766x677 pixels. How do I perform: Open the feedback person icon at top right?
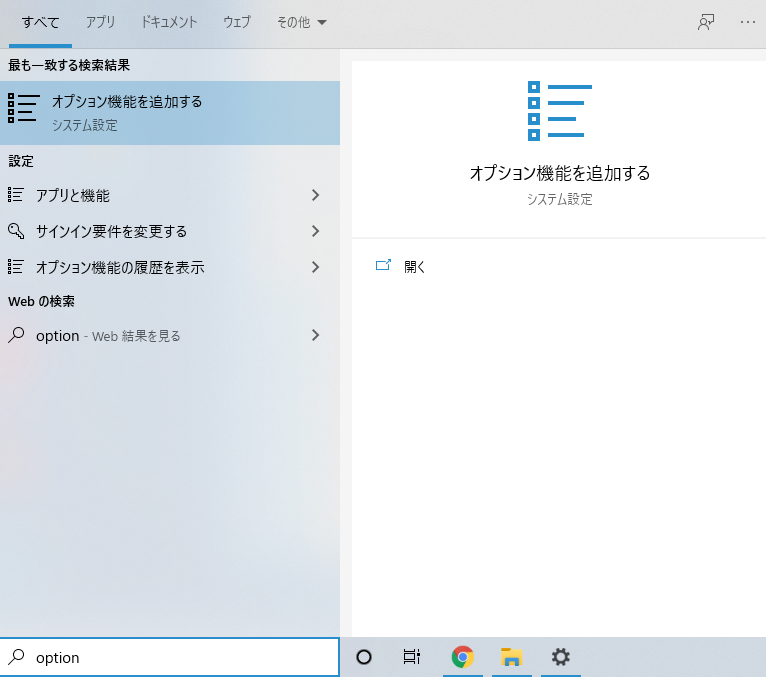[706, 22]
